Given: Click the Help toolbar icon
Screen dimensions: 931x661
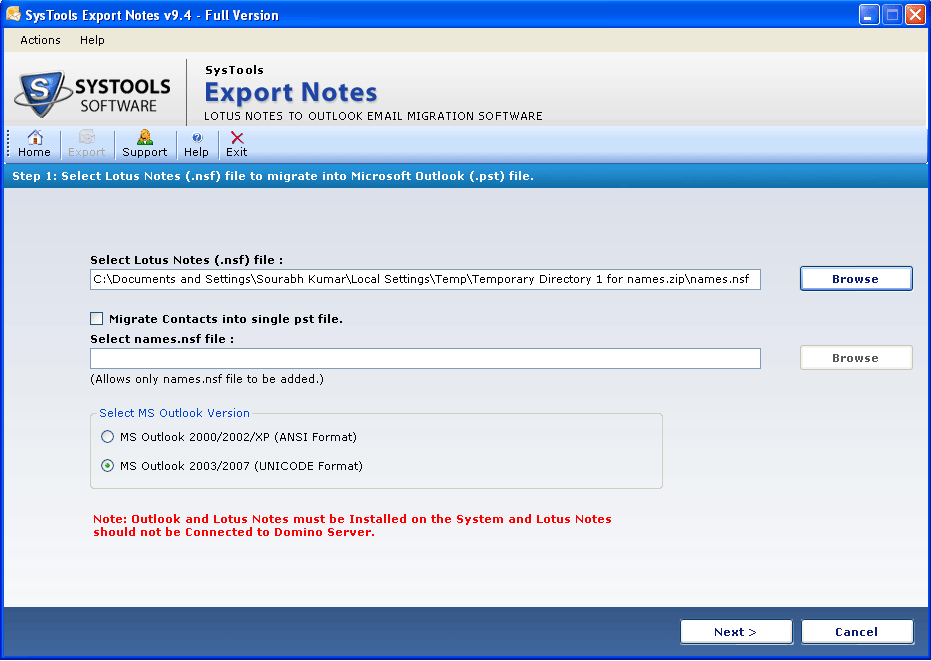Looking at the screenshot, I should click(x=197, y=144).
